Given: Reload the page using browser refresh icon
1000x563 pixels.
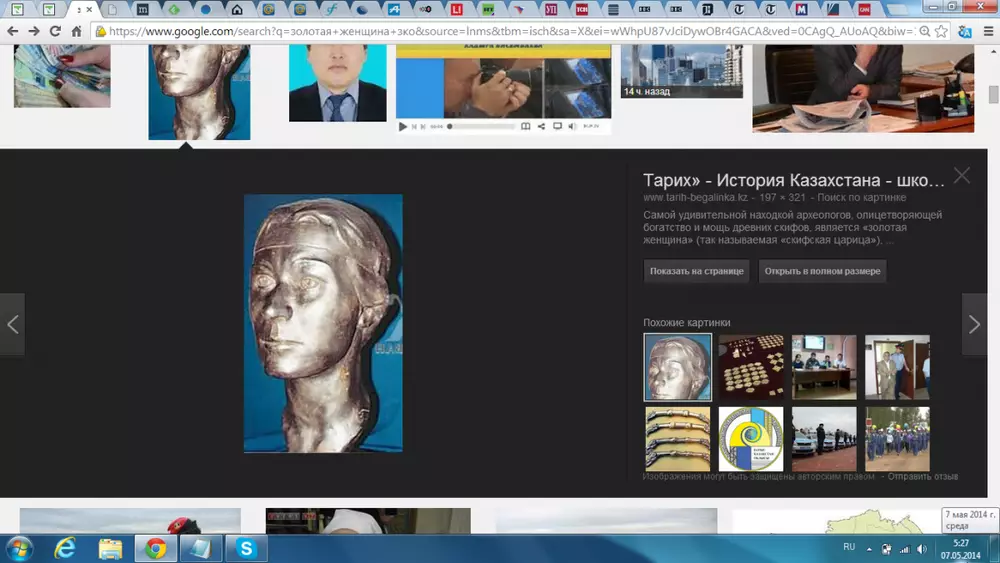Looking at the screenshot, I should tap(55, 31).
